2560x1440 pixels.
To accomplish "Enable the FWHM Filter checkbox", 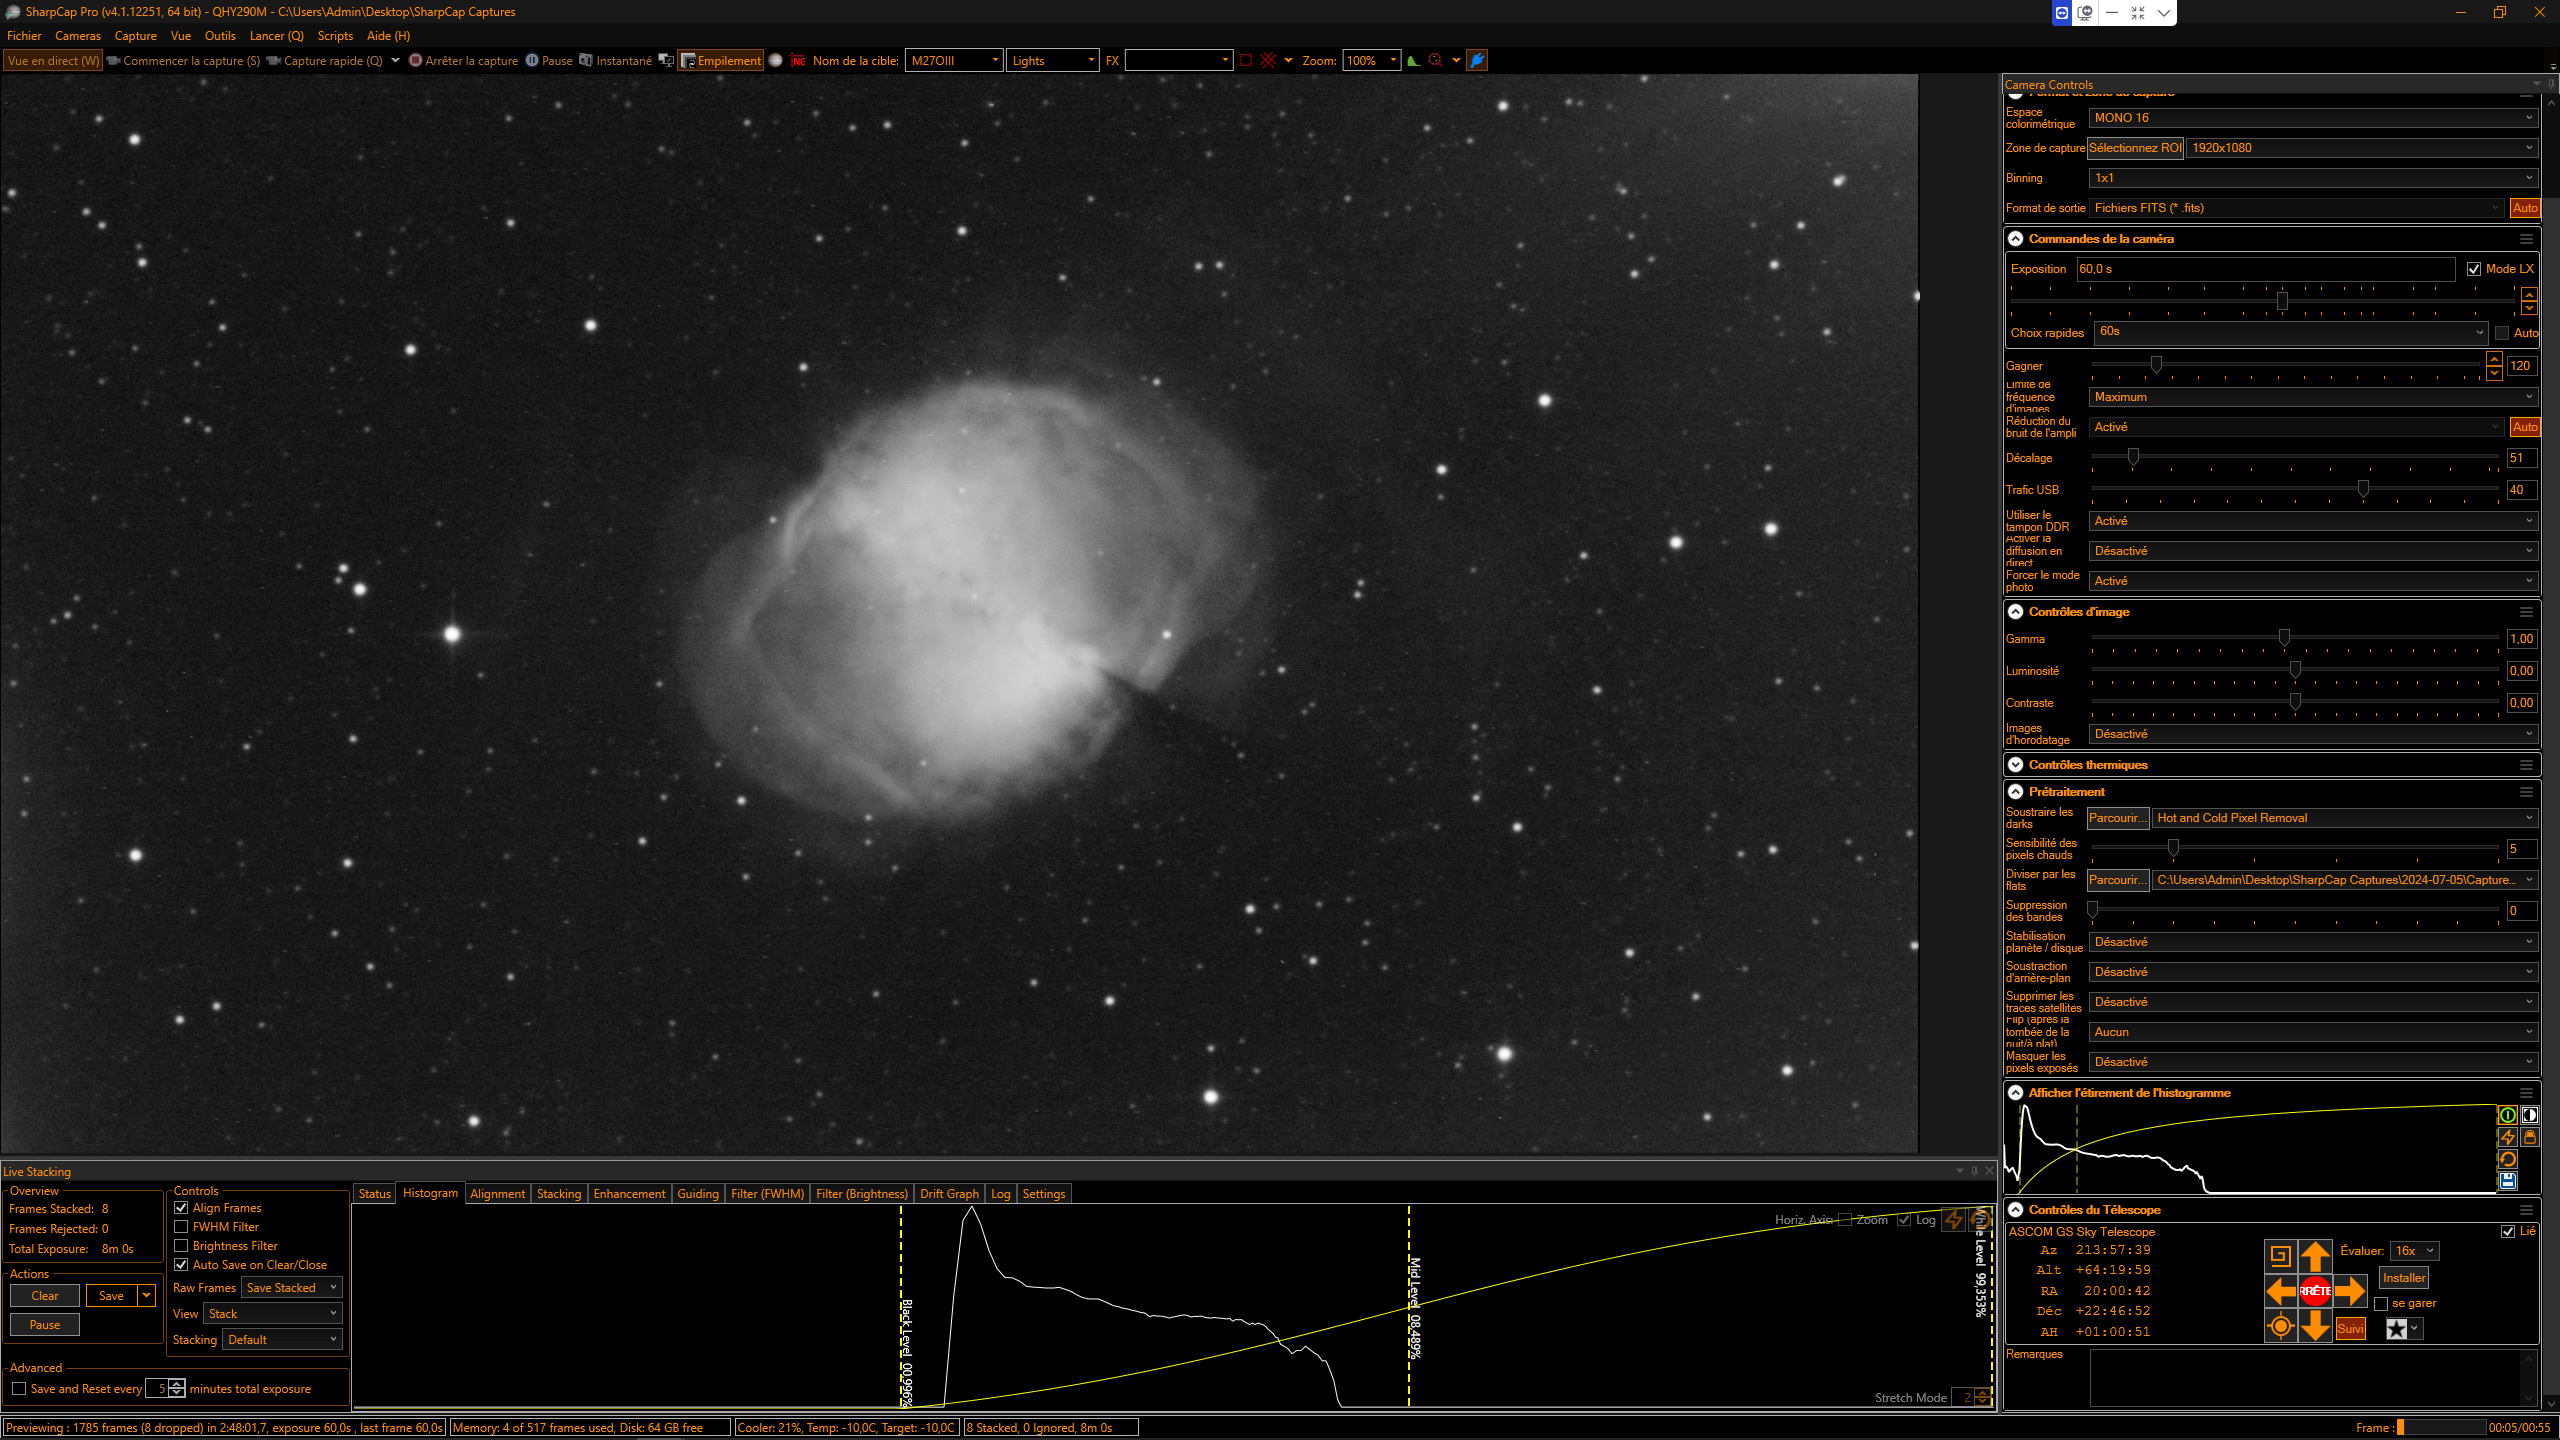I will 181,1227.
